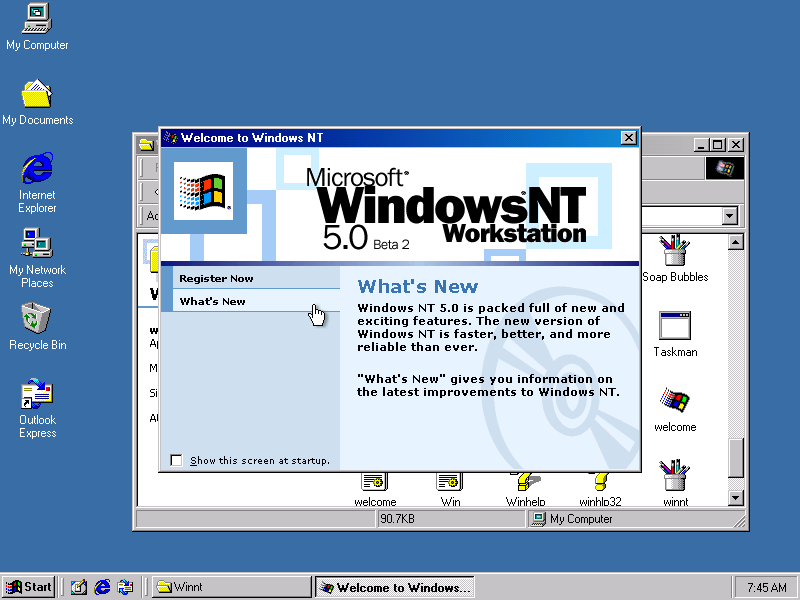Switch to Winnt taskbar button

[232, 587]
